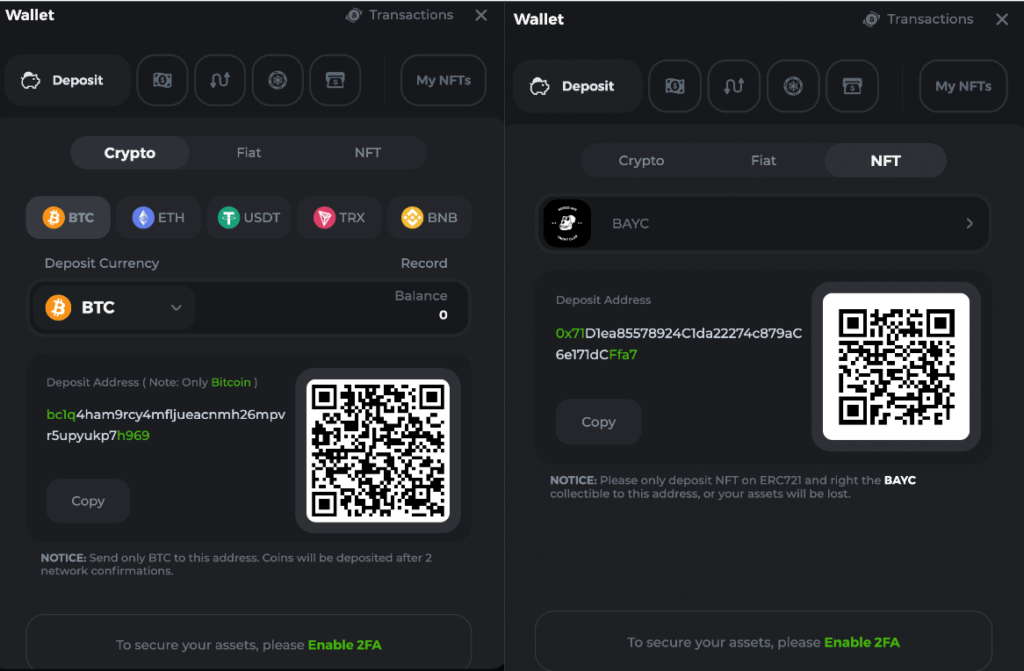The width and height of the screenshot is (1024, 671).
Task: Click the swap arrows icon in the NFT wallet panel
Action: 733,86
